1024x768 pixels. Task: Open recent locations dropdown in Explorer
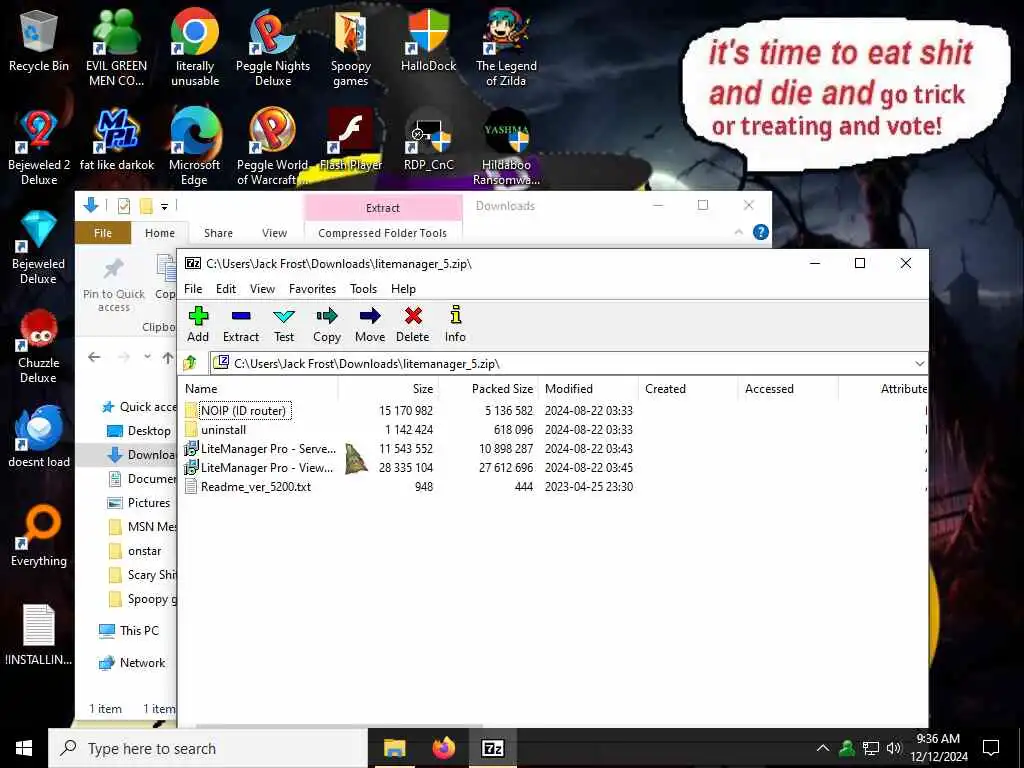pos(148,357)
